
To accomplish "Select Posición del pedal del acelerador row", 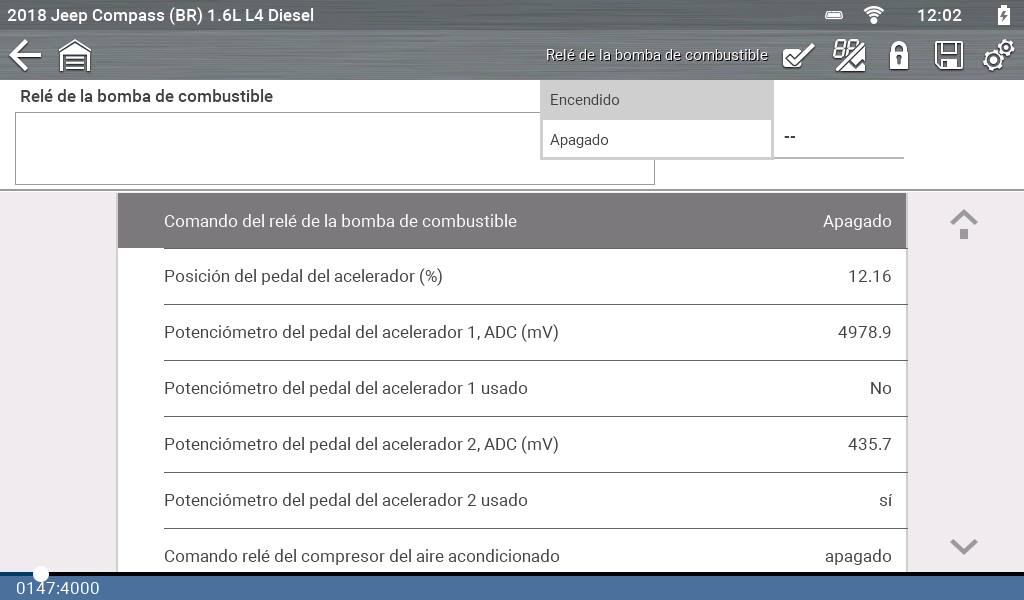I will 512,276.
